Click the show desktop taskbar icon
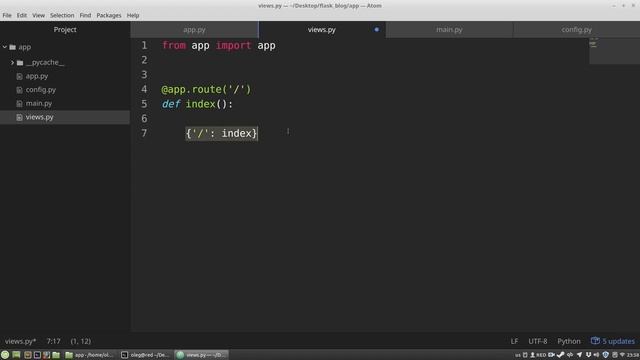 click(16, 355)
